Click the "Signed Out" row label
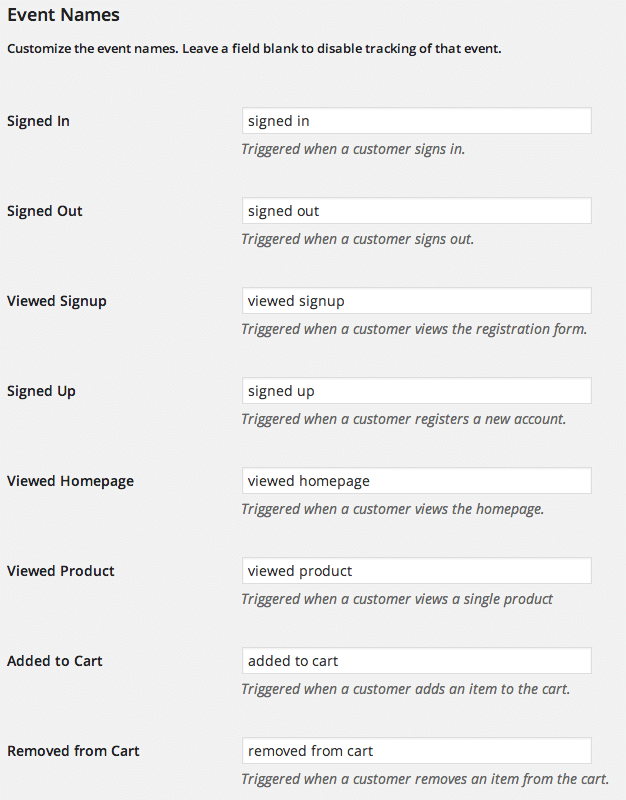This screenshot has width=626, height=800. point(45,211)
